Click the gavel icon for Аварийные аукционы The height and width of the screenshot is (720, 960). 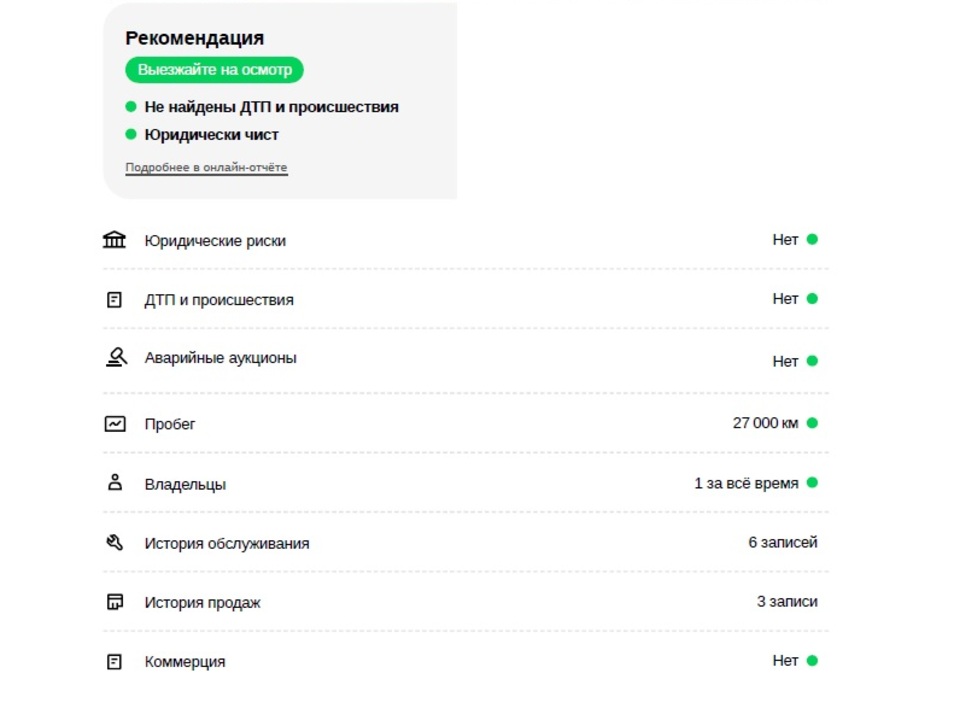tap(116, 357)
